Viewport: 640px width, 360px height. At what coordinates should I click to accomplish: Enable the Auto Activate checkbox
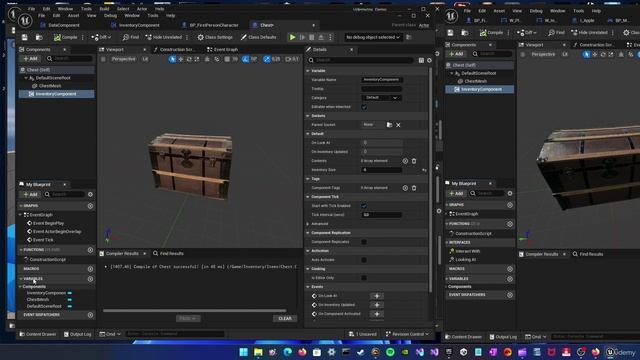[364, 260]
